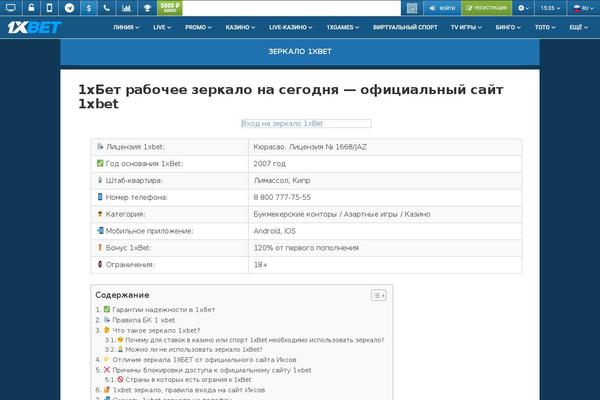Click the 1XBET logo

pos(34,27)
